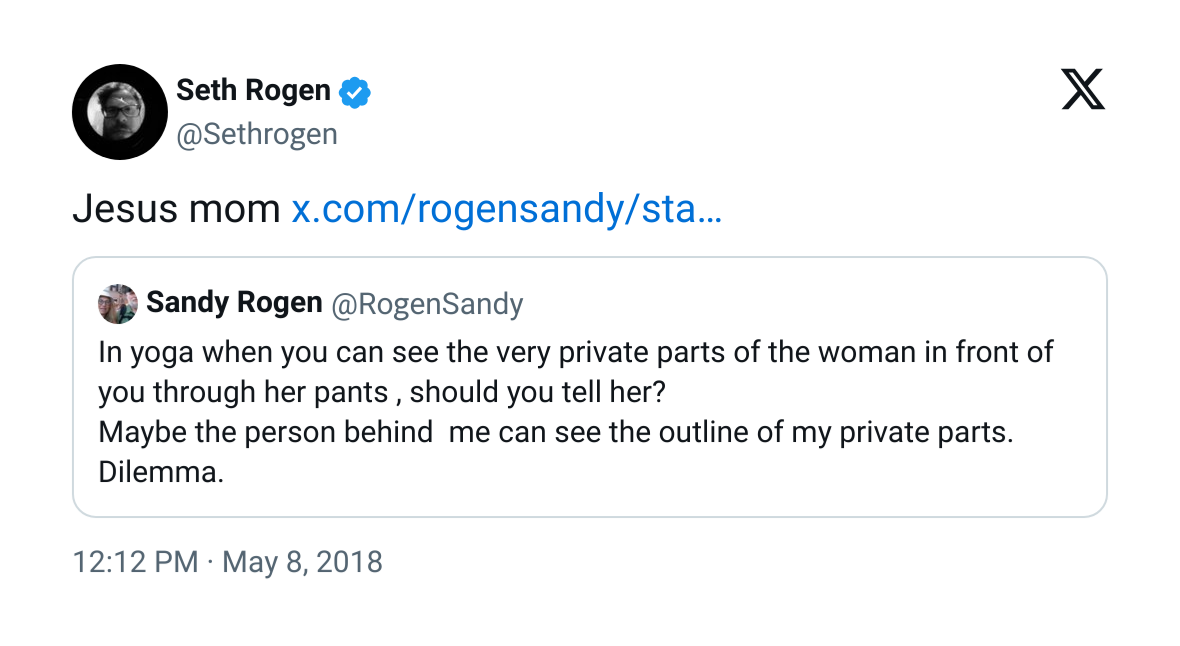Open the @RogenSandy handle

[x=427, y=304]
